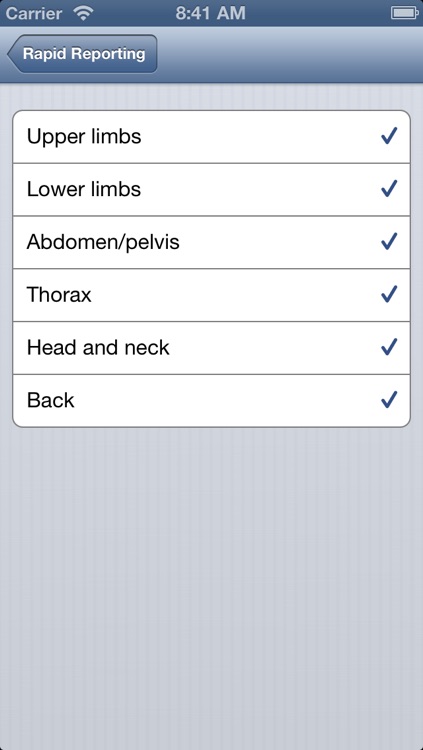Select the Lower limbs row text
This screenshot has width=423, height=750.
pyautogui.click(x=84, y=189)
